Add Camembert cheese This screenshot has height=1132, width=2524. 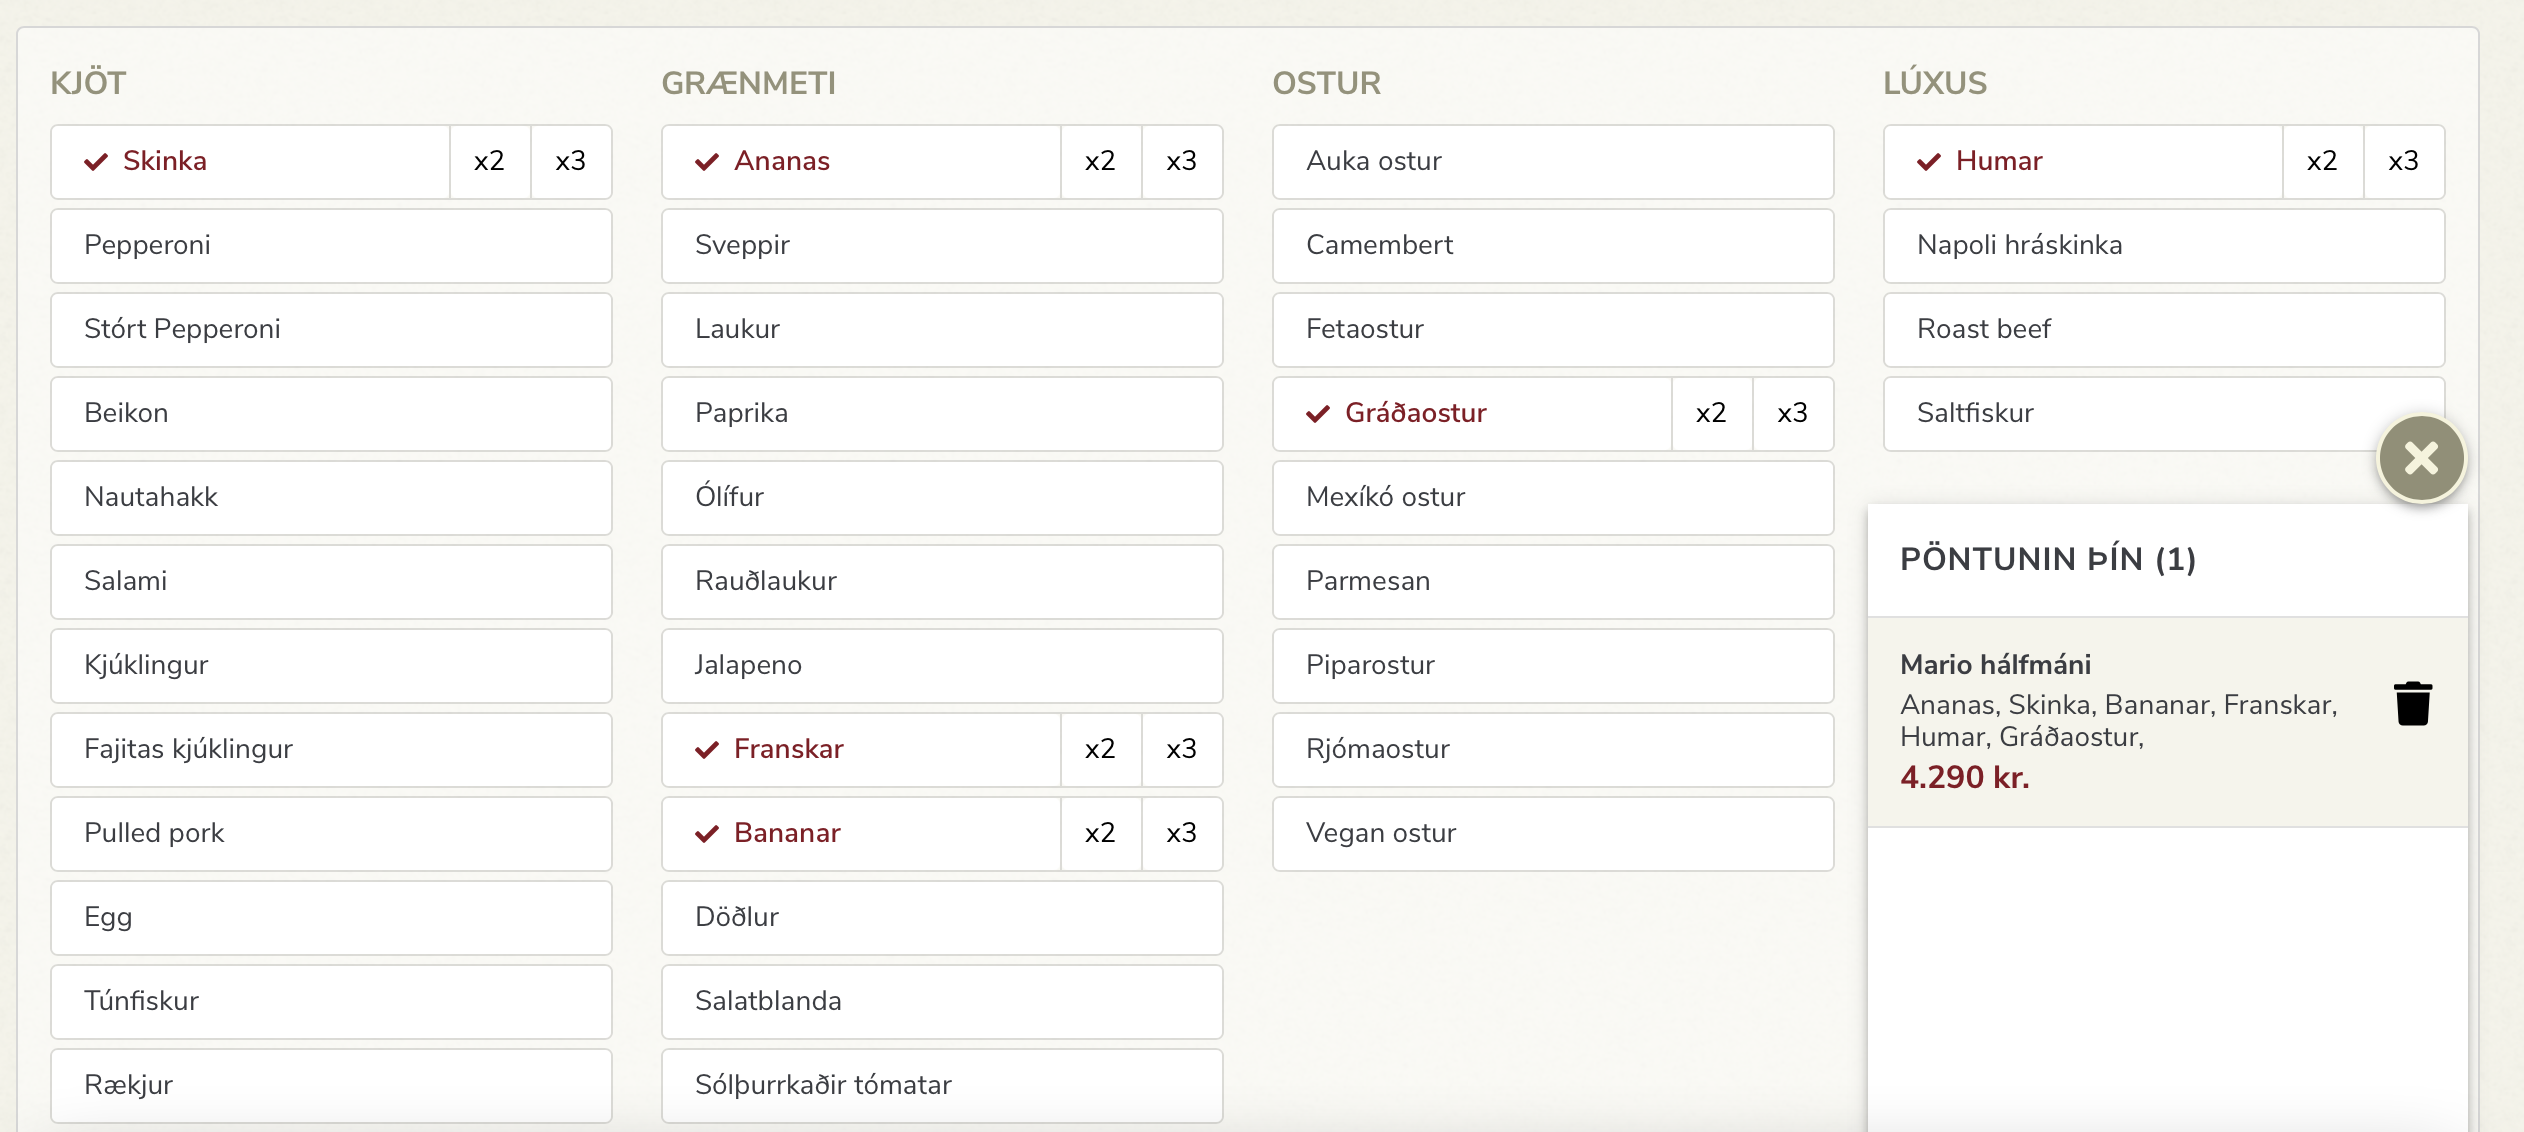pos(1552,246)
